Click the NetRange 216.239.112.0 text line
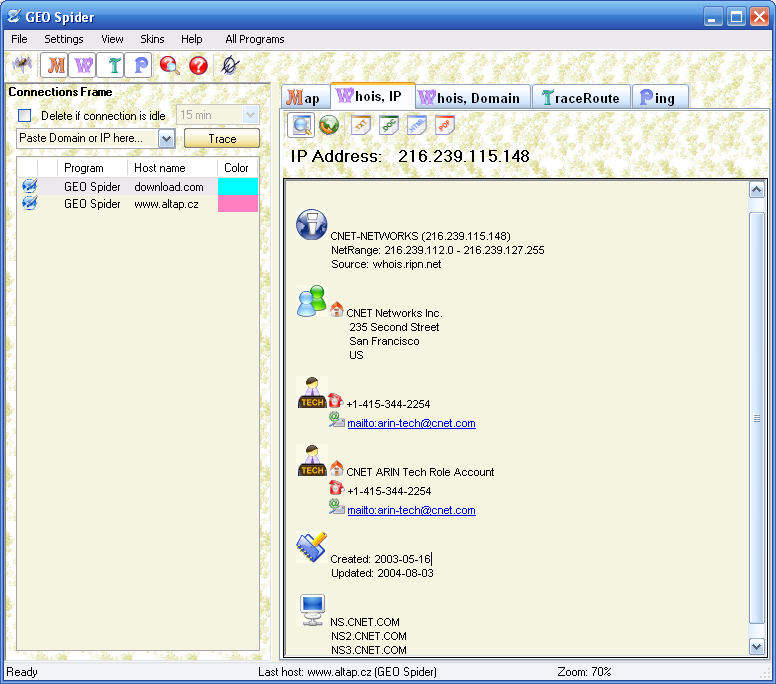 pyautogui.click(x=437, y=250)
